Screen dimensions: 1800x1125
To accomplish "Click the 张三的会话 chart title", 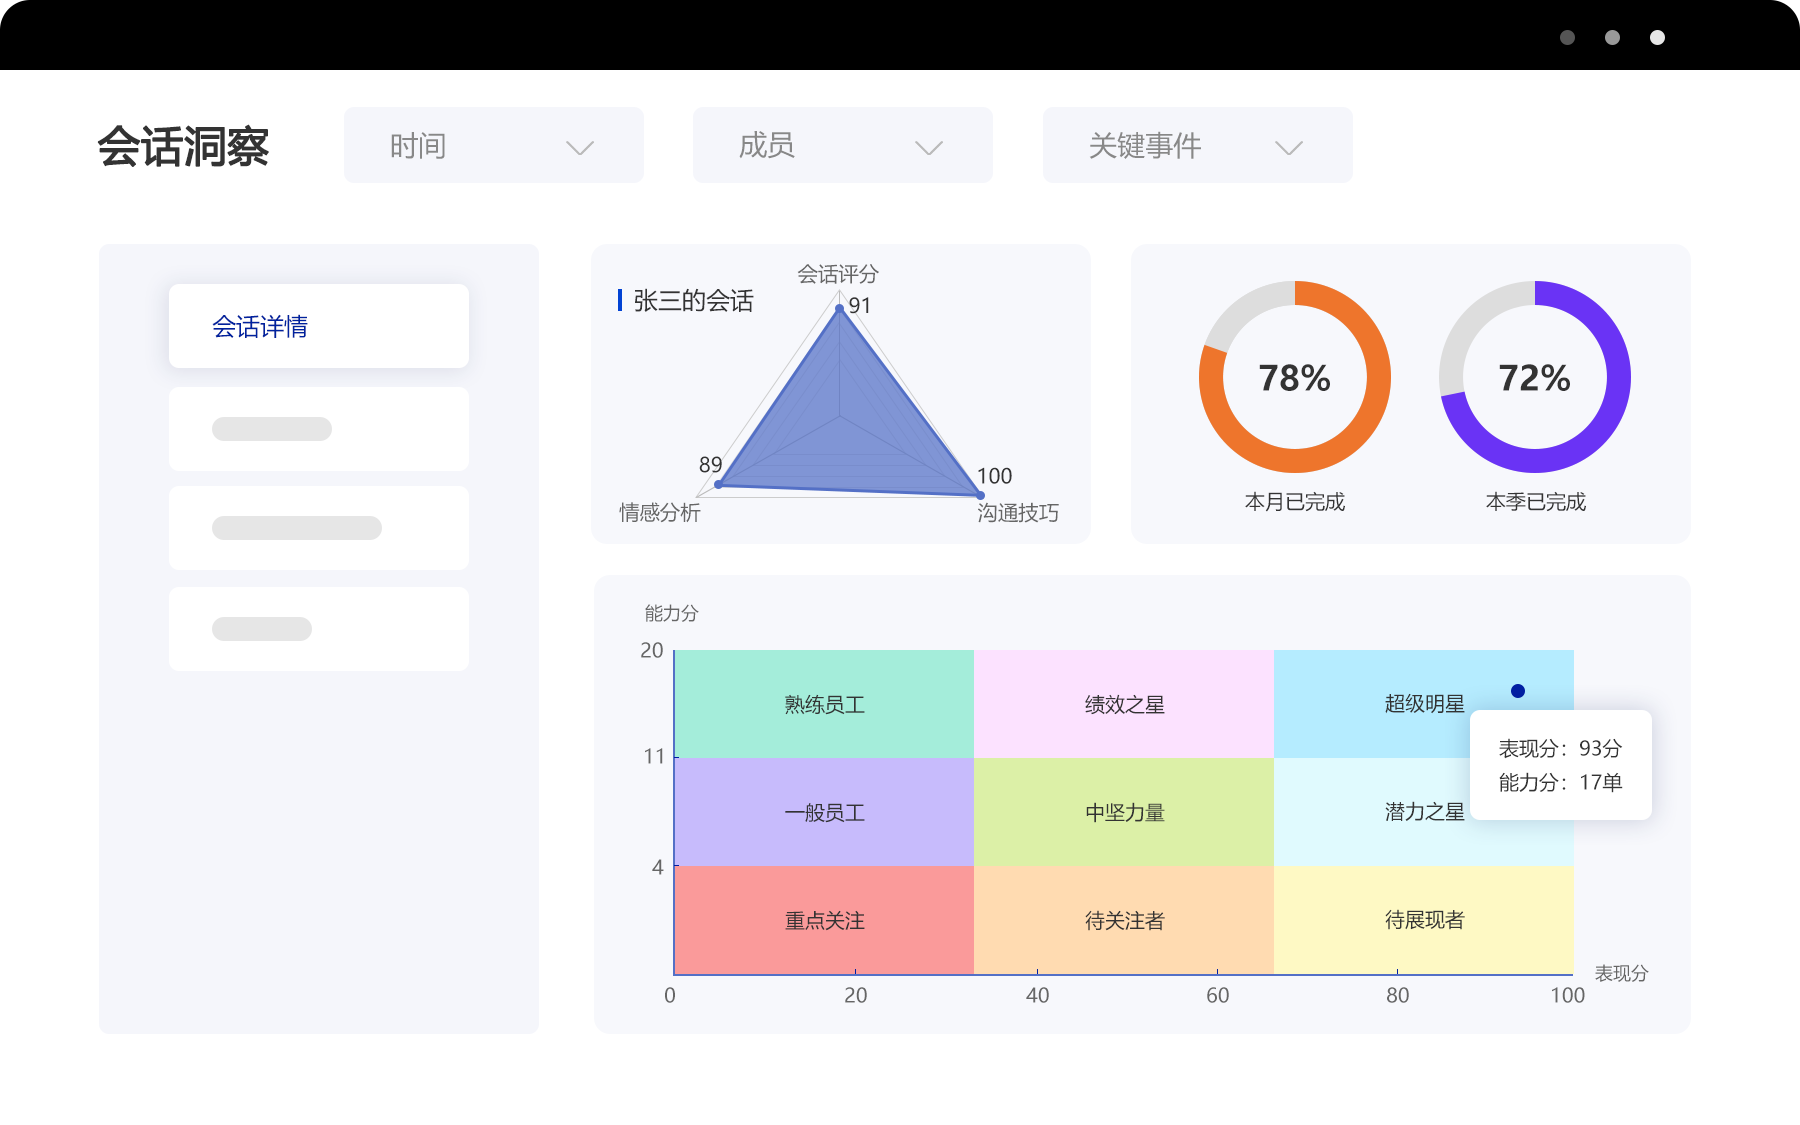I will point(692,301).
